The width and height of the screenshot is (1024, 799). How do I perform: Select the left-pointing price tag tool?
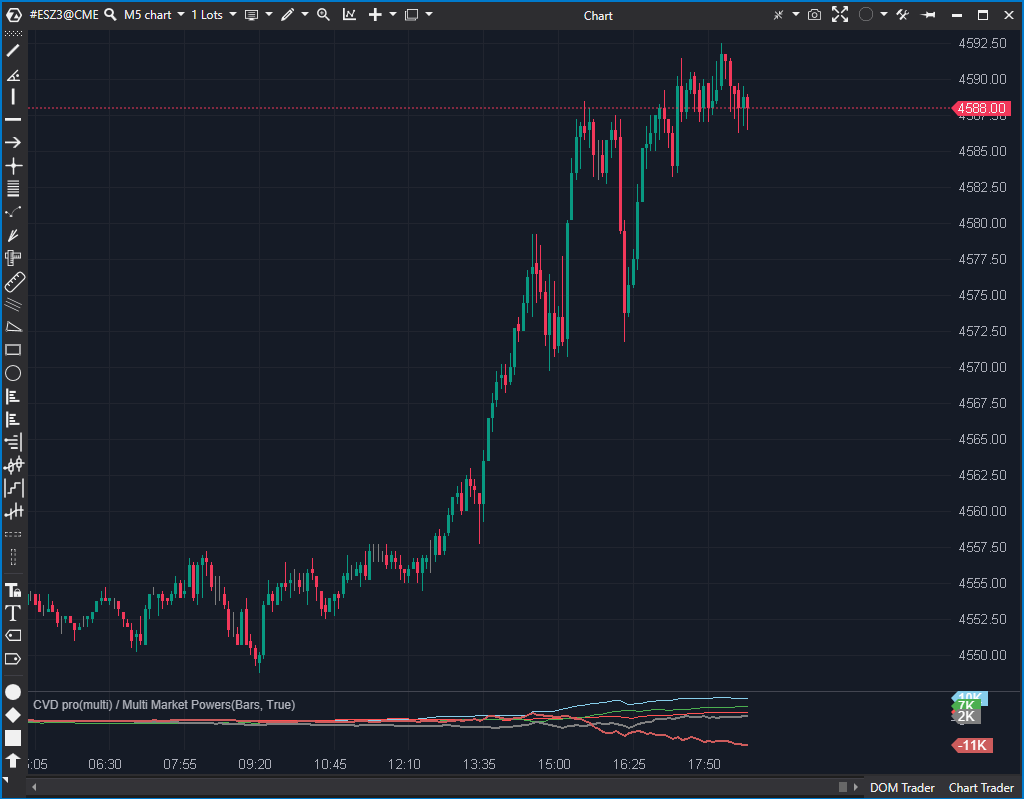click(13, 636)
